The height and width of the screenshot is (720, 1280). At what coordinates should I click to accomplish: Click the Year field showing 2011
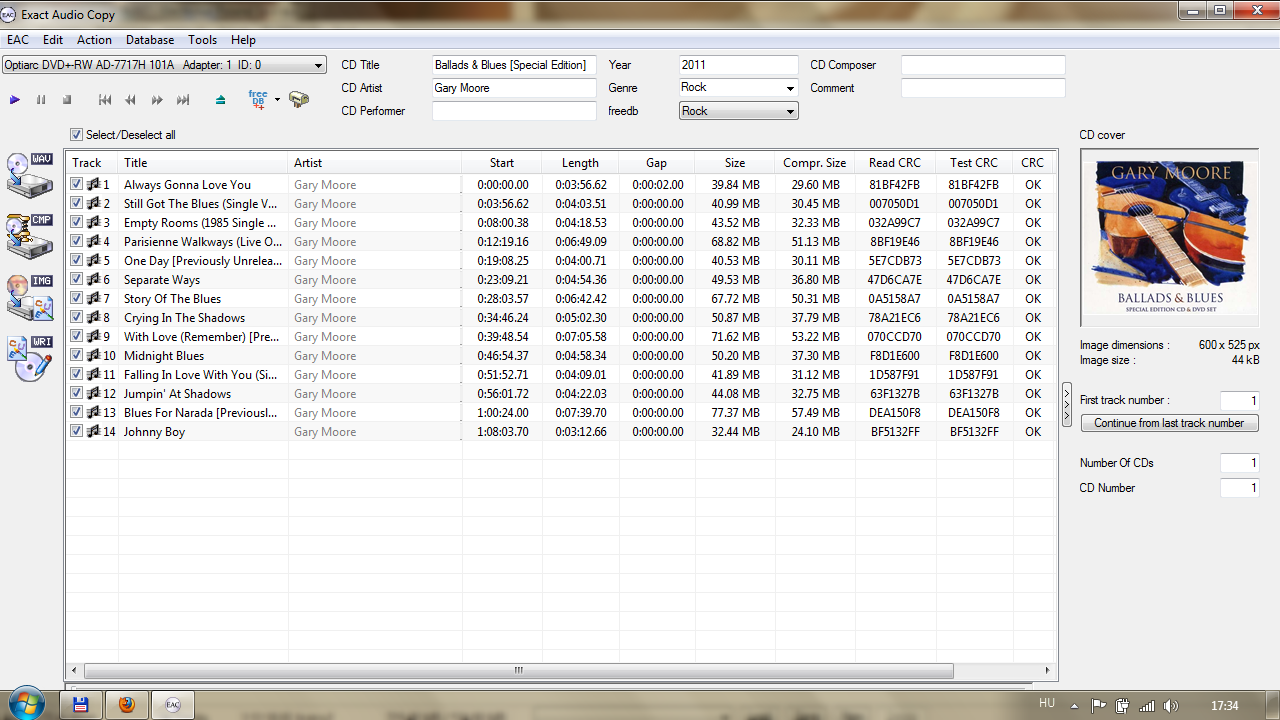click(x=738, y=65)
